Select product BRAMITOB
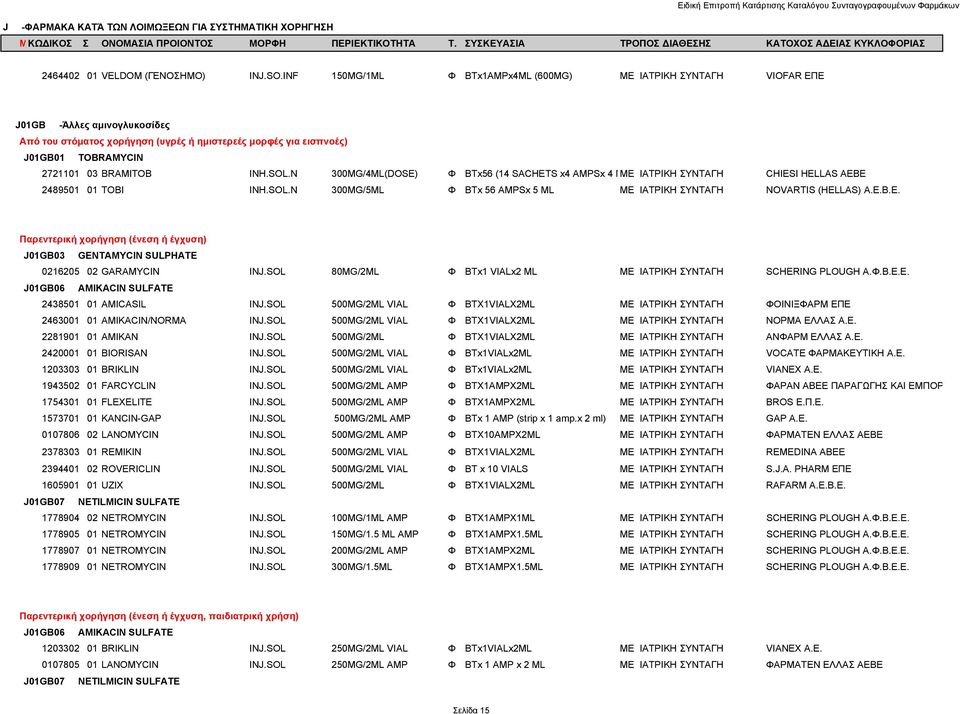Screen dimensions: 960x714 pyautogui.click(x=126, y=174)
